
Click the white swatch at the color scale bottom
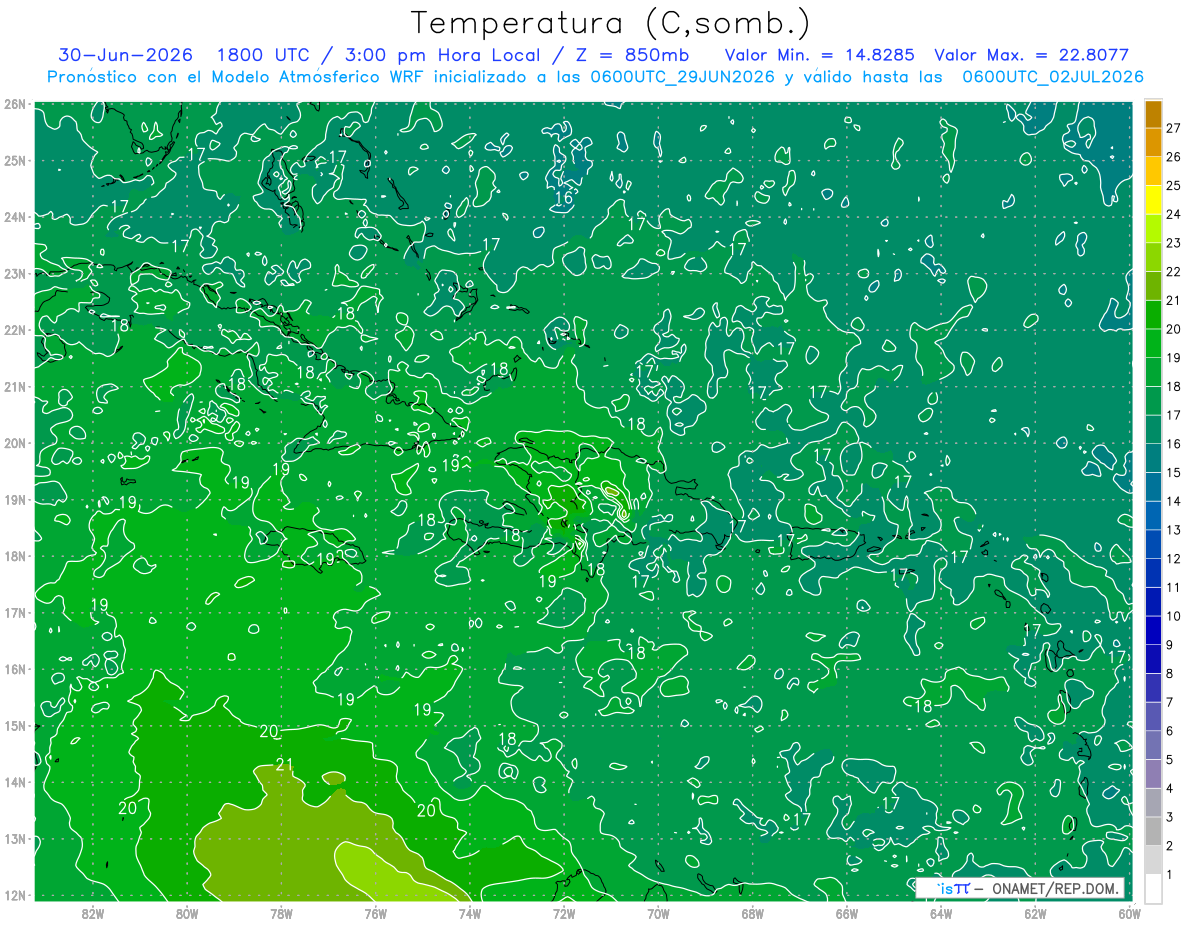[x=1153, y=888]
